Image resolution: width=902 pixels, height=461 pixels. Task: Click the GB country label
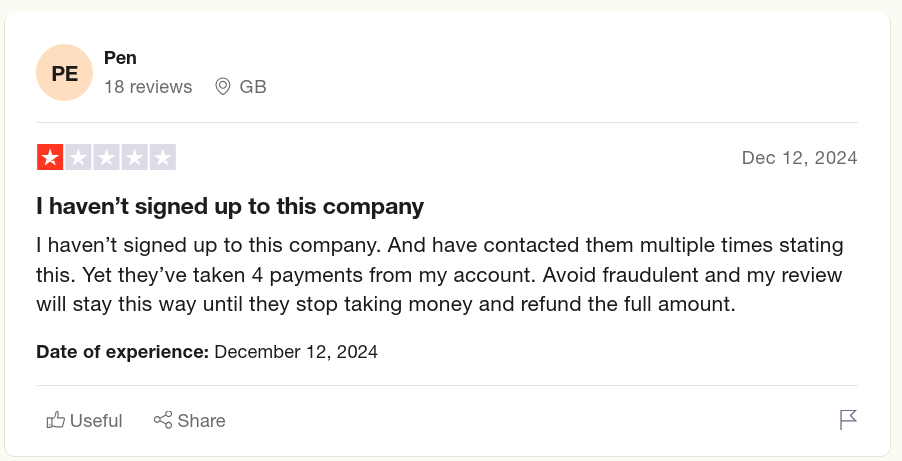tap(253, 87)
